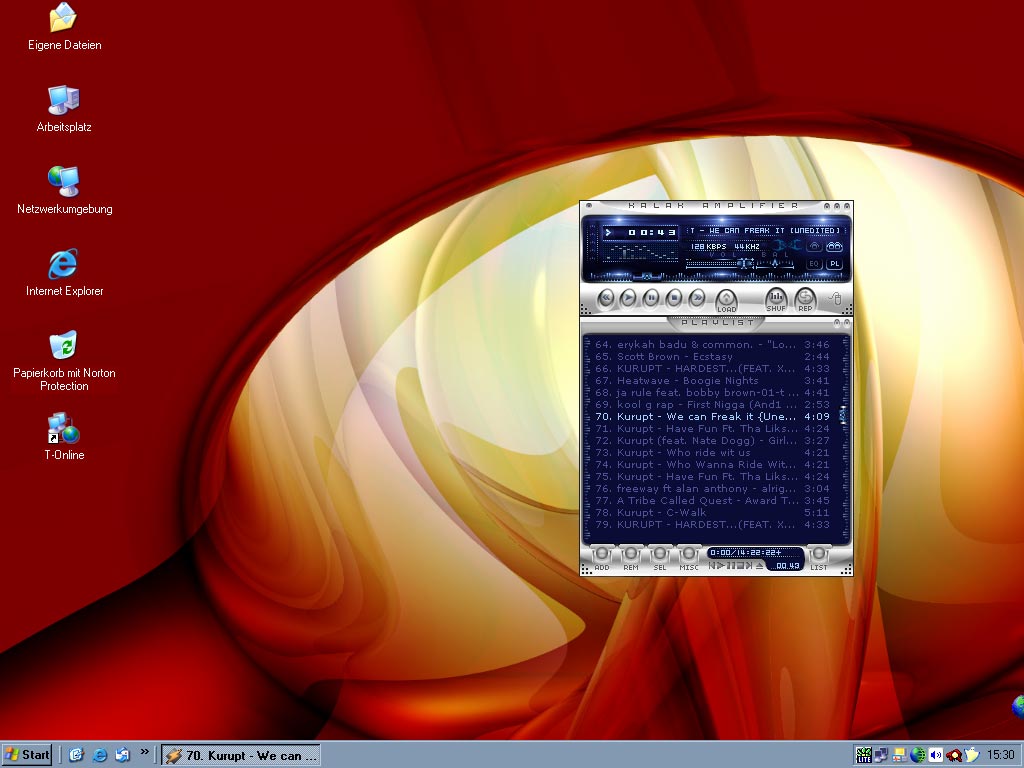Image resolution: width=1024 pixels, height=768 pixels.
Task: Select track 71 Kurupt - Have Fun
Action: pos(712,428)
